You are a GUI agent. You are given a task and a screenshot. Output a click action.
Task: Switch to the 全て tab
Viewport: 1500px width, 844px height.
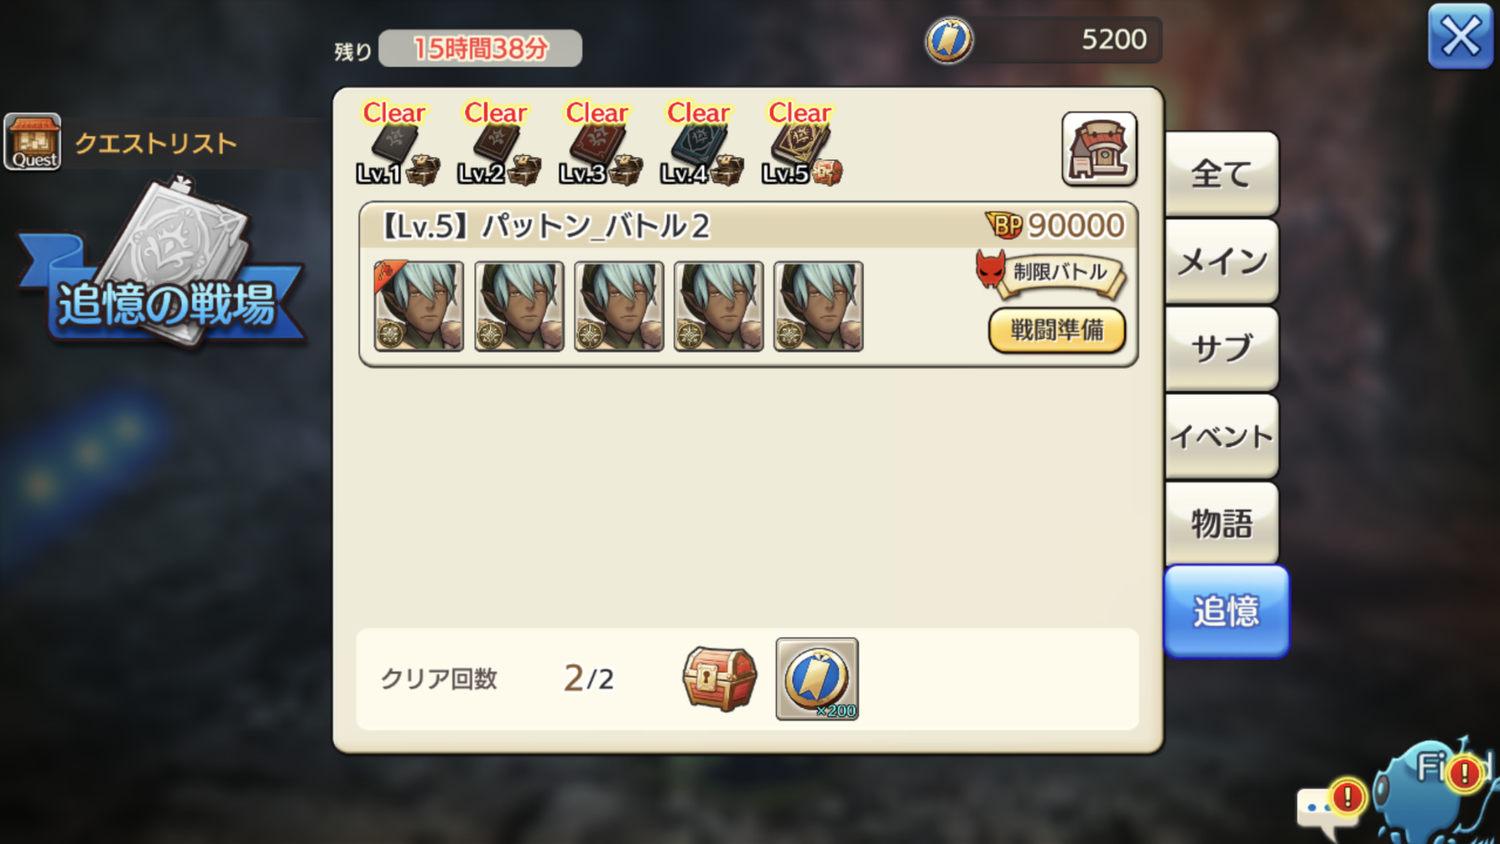1221,174
